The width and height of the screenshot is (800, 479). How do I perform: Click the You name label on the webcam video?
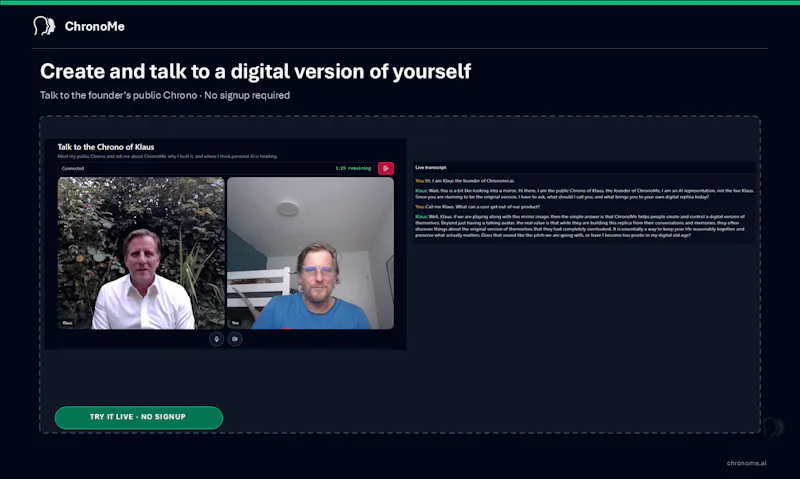pos(235,323)
